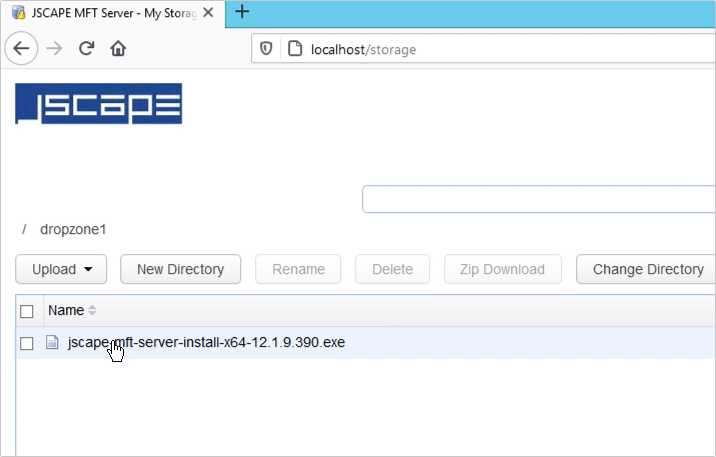Click the browser Forward arrow button
Image resolution: width=716 pixels, height=457 pixels.
click(x=54, y=48)
